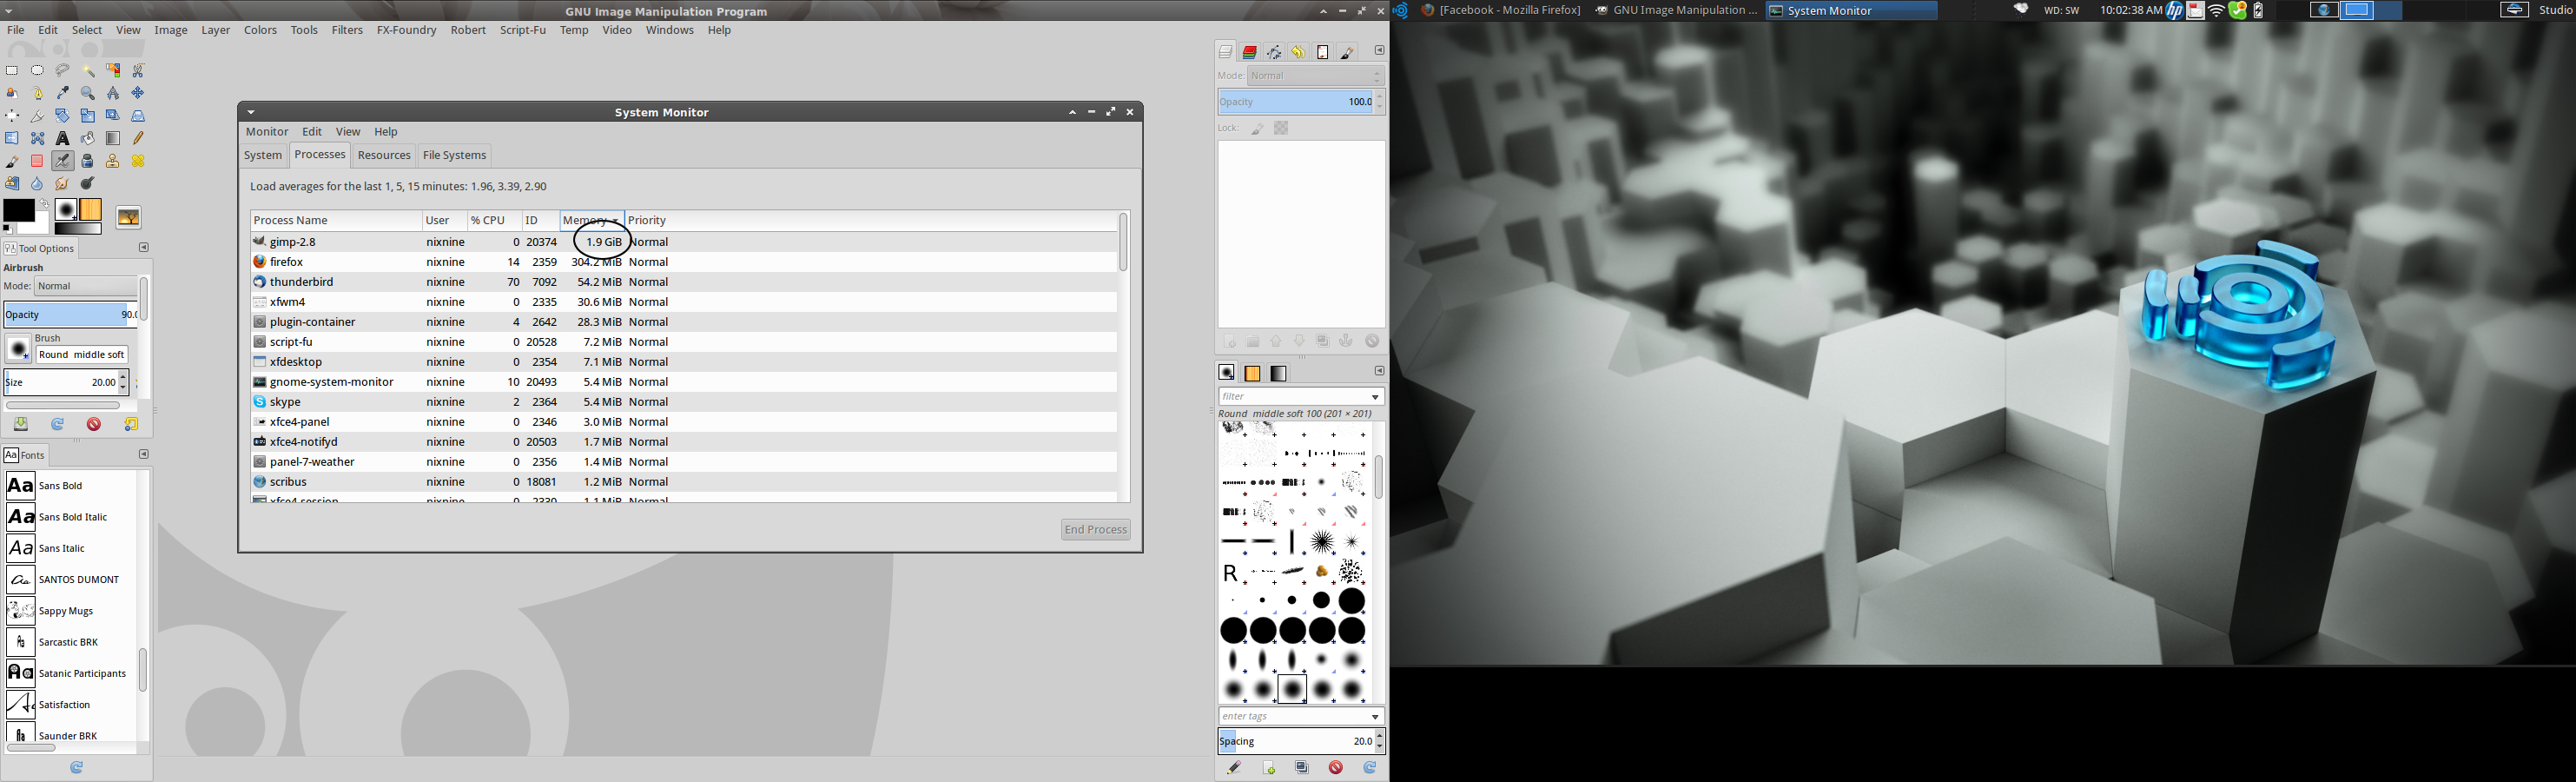Select the thunderbird process row
2576x782 pixels.
[683, 282]
